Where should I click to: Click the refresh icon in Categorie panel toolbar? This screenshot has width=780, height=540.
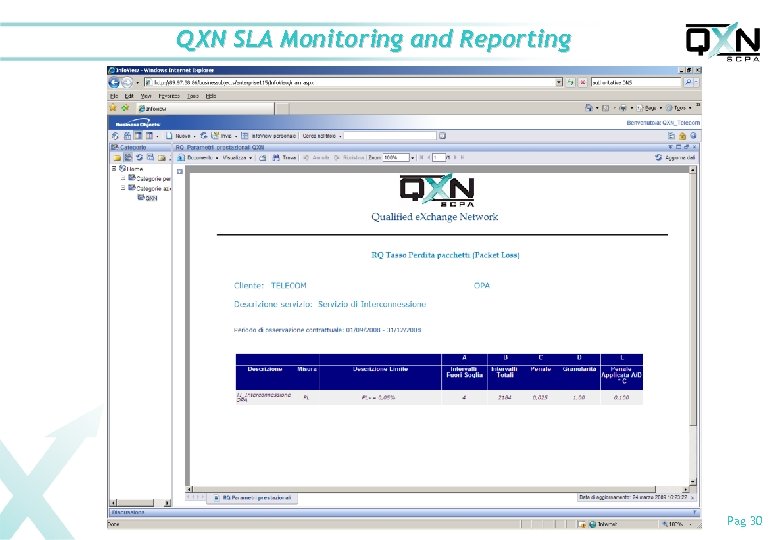pos(139,158)
